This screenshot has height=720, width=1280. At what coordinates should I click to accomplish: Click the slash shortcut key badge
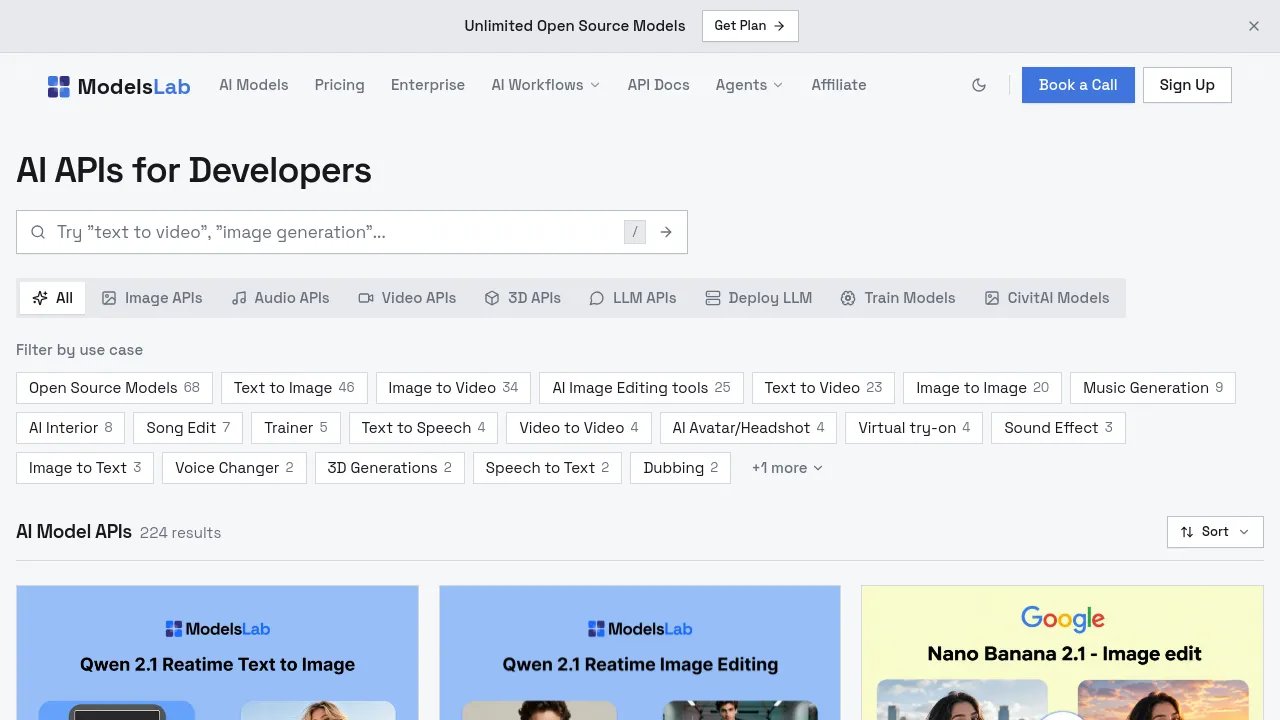pos(635,232)
